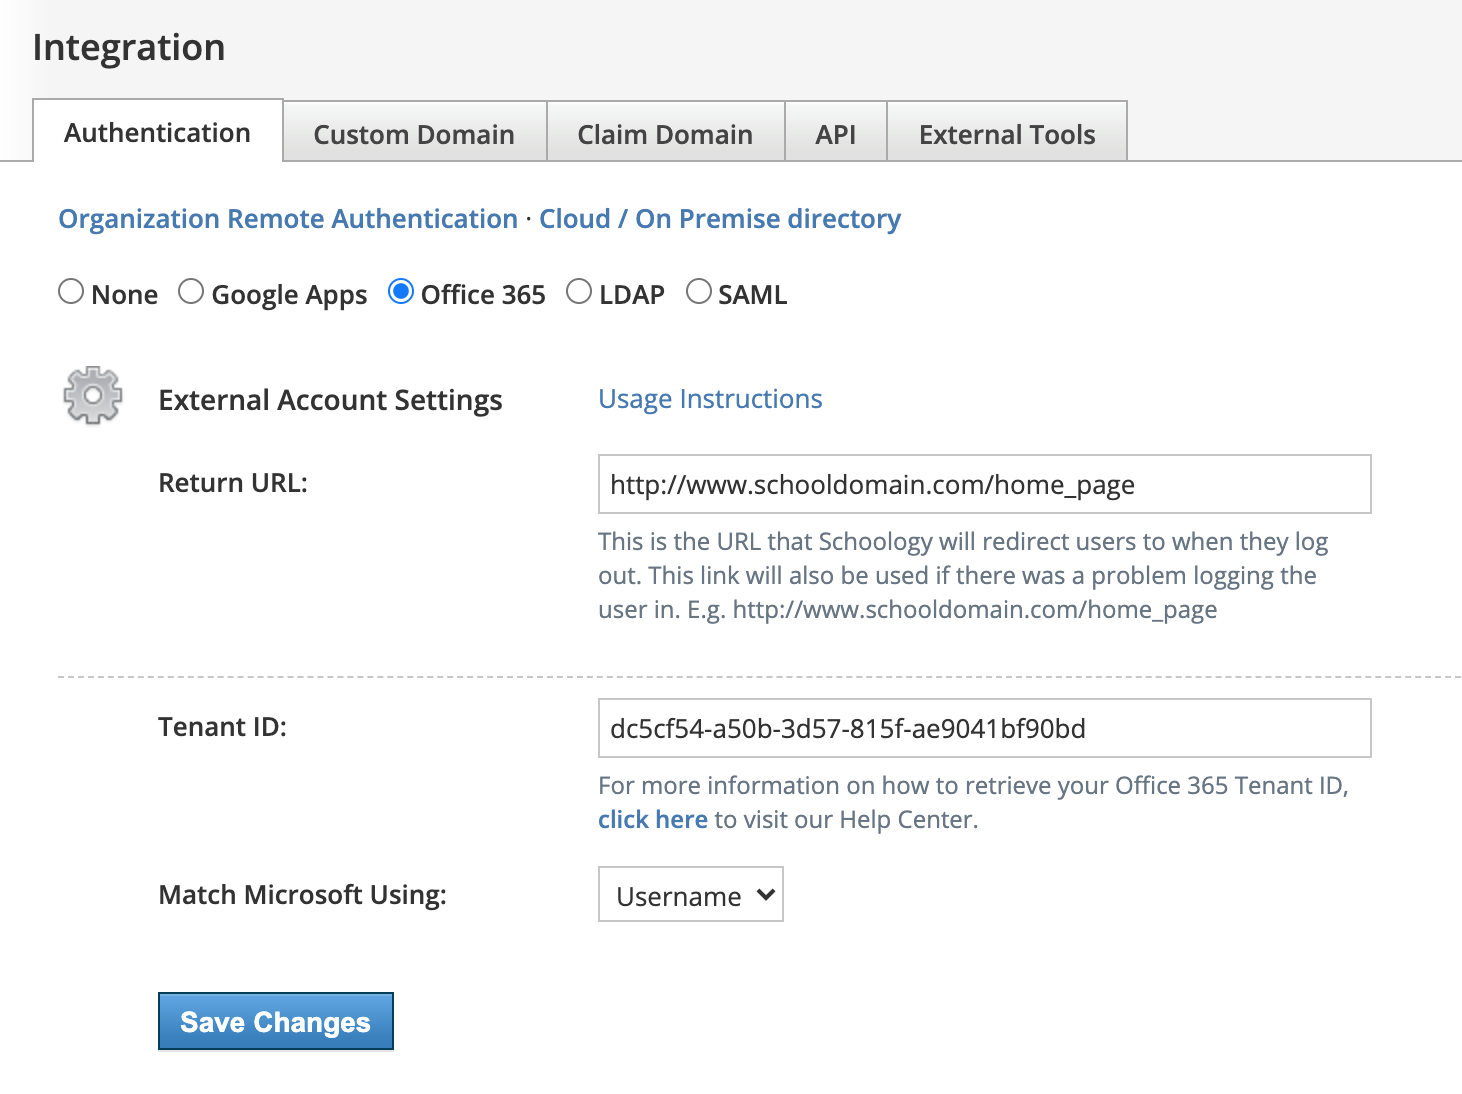The width and height of the screenshot is (1462, 1094).
Task: Select the Authentication tab
Action: [x=157, y=132]
